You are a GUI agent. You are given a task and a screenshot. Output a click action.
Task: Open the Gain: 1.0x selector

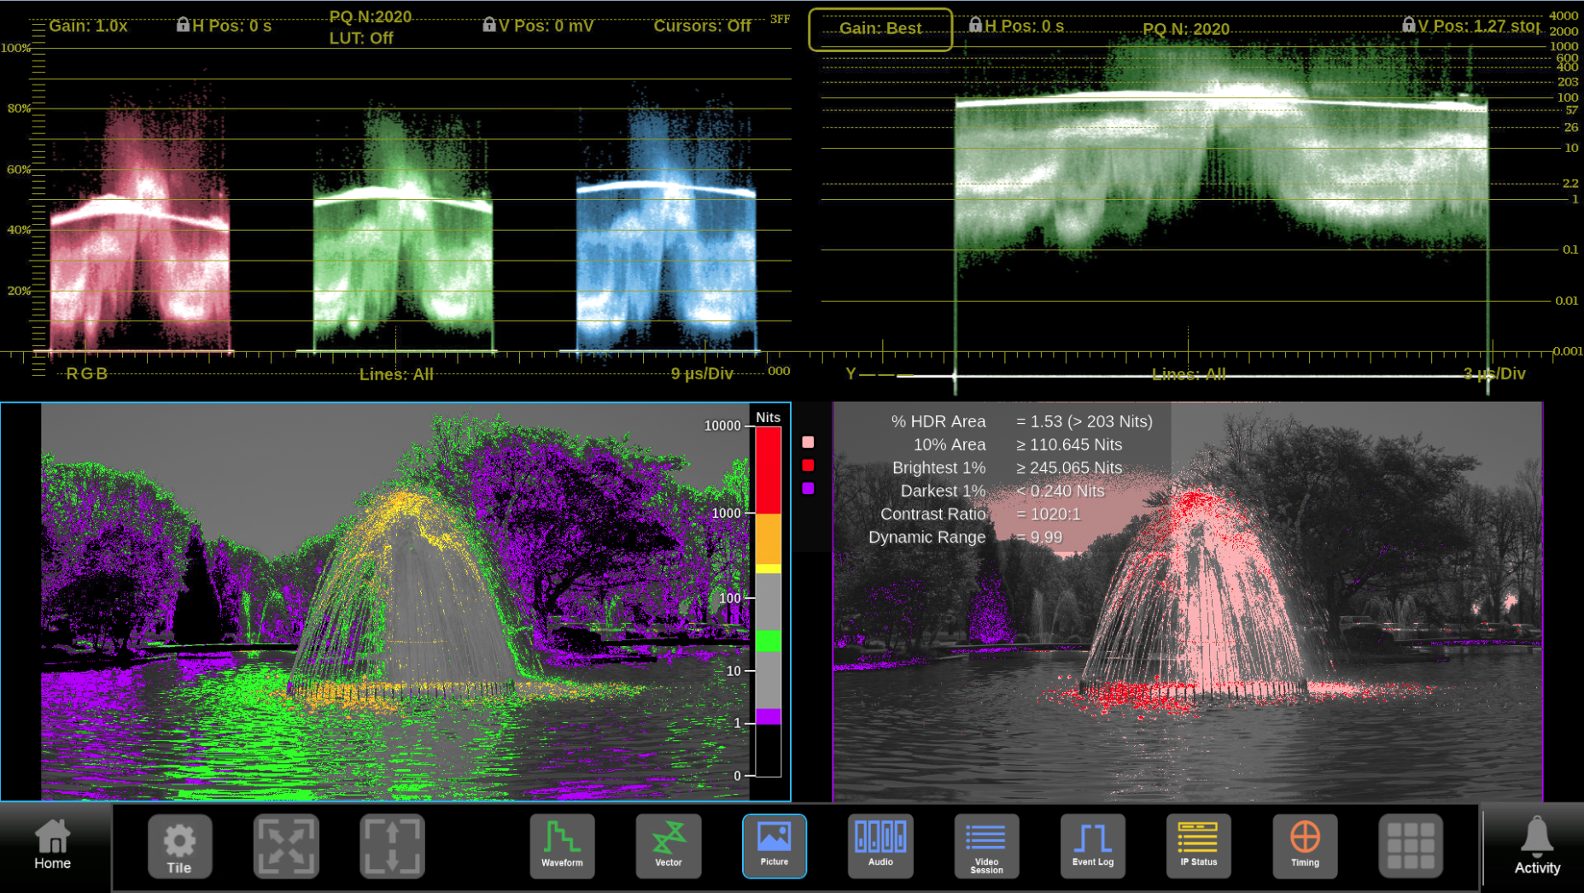[x=88, y=25]
